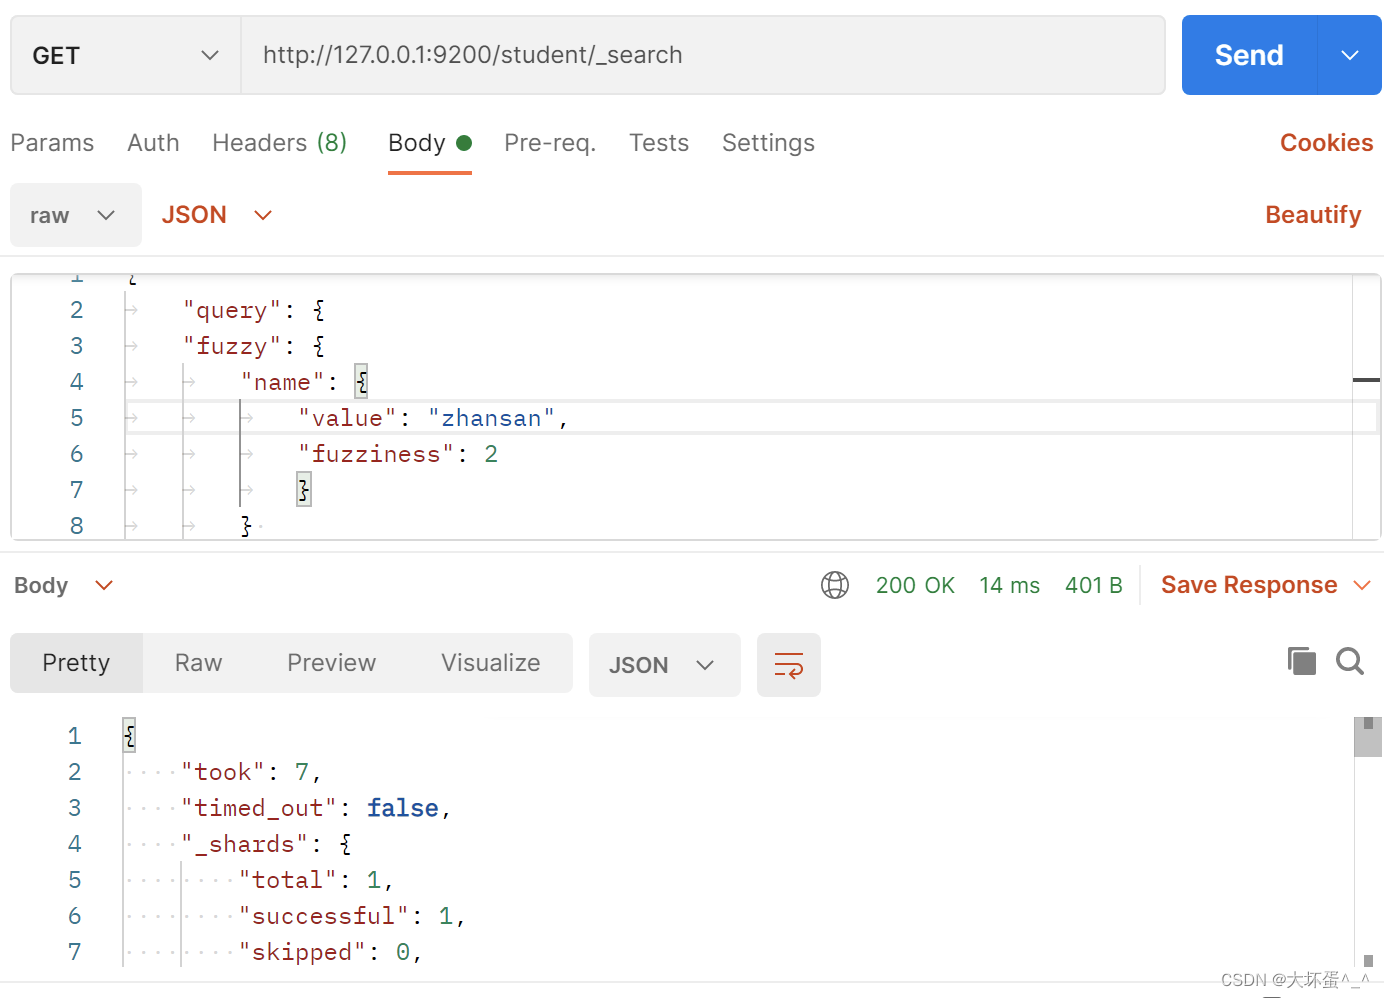Screen dimensions: 1384x998
Task: Click the 14 ms response time
Action: point(1009,585)
